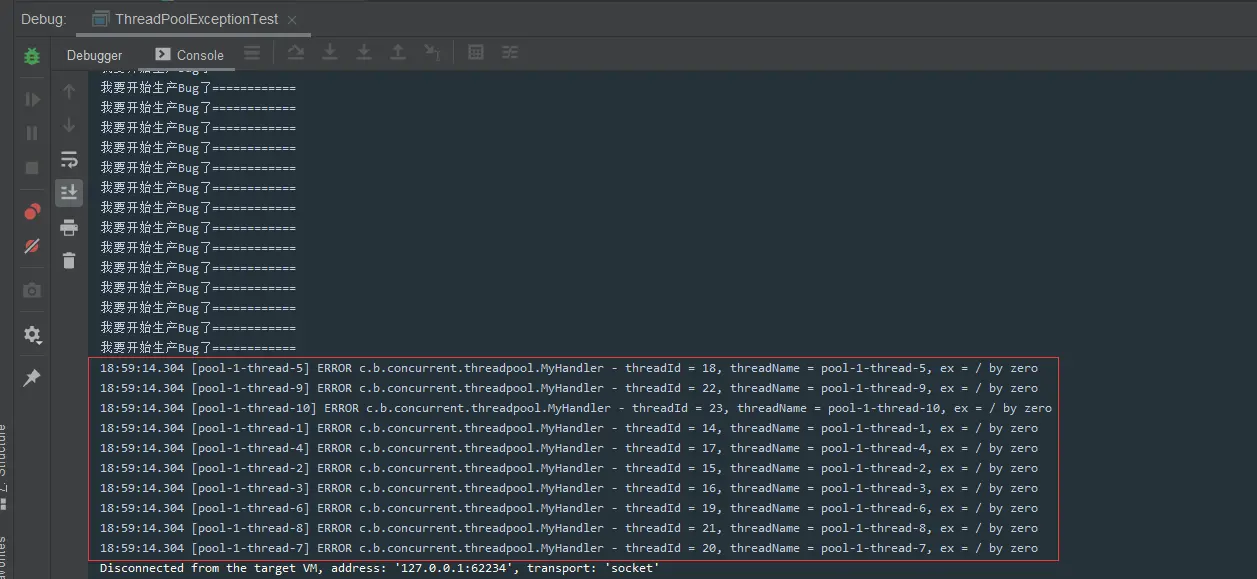Click the Step Into icon

click(x=329, y=52)
